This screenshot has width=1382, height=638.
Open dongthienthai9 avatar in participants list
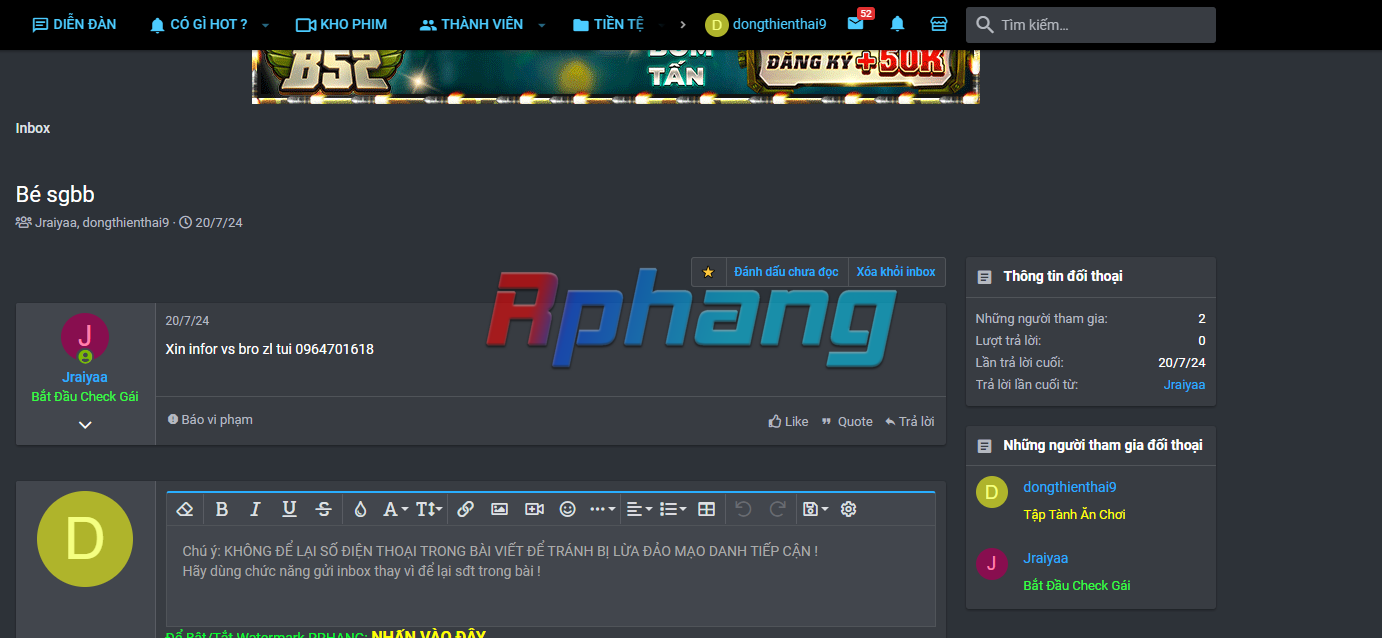point(992,492)
